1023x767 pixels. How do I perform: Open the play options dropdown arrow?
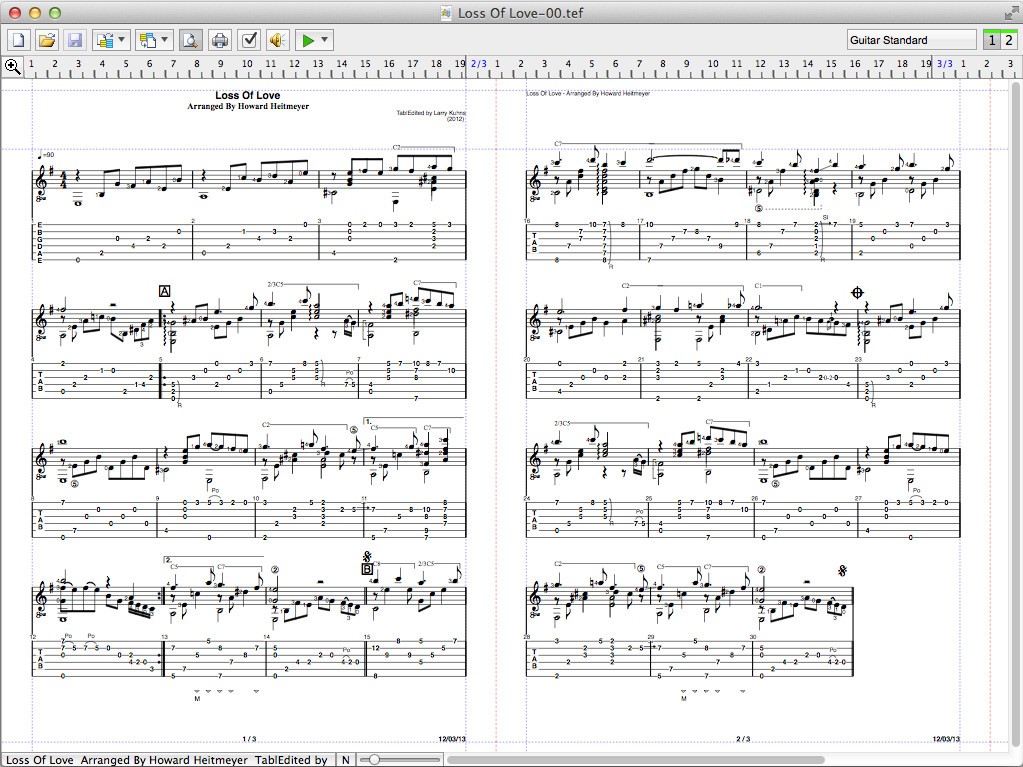pos(326,40)
